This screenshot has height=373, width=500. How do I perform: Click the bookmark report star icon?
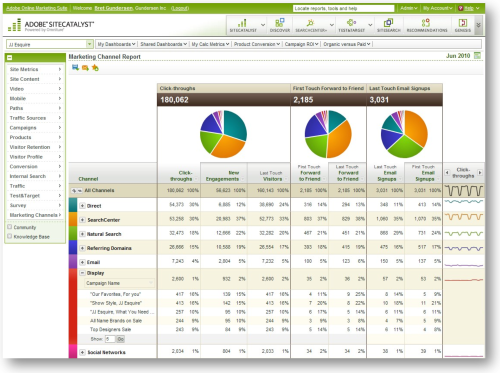click(95, 68)
